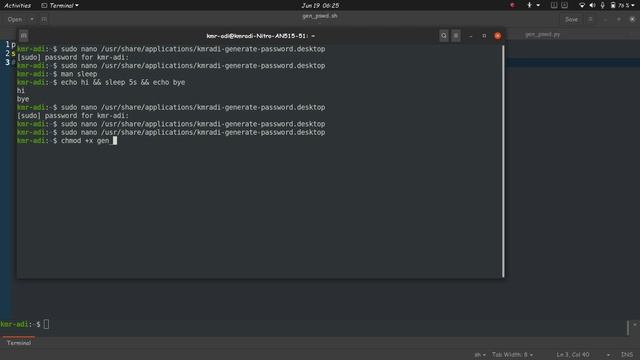Click 'echo hi && sleep 5s && echo bye' line
The width and height of the screenshot is (640, 360).
tap(101, 82)
